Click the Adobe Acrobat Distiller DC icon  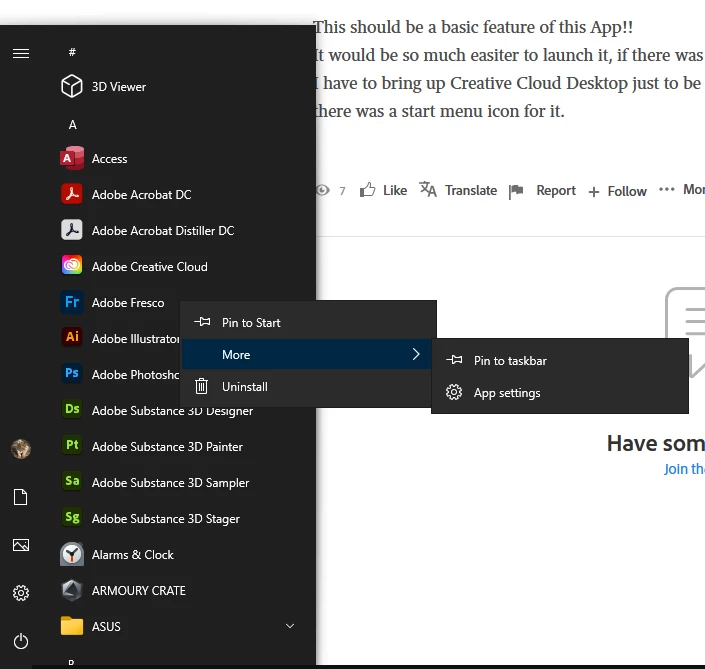tap(71, 230)
